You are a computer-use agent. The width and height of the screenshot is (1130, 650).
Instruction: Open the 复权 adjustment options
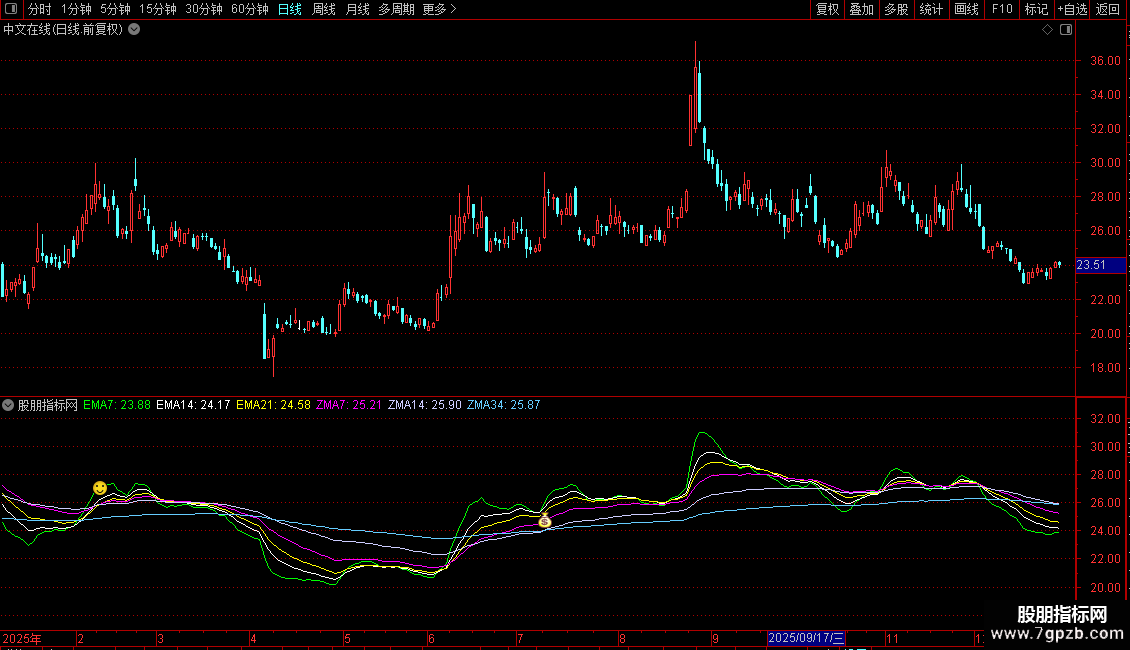coord(827,9)
